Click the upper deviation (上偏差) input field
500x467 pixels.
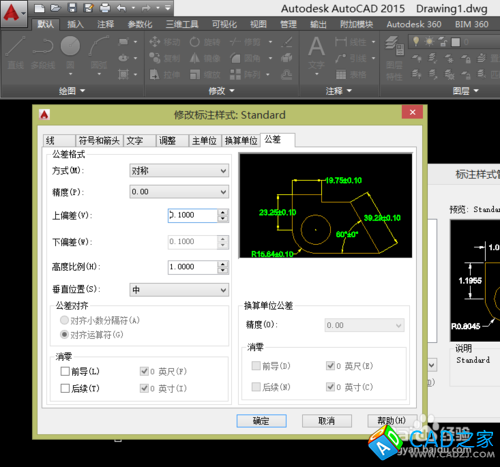(193, 215)
